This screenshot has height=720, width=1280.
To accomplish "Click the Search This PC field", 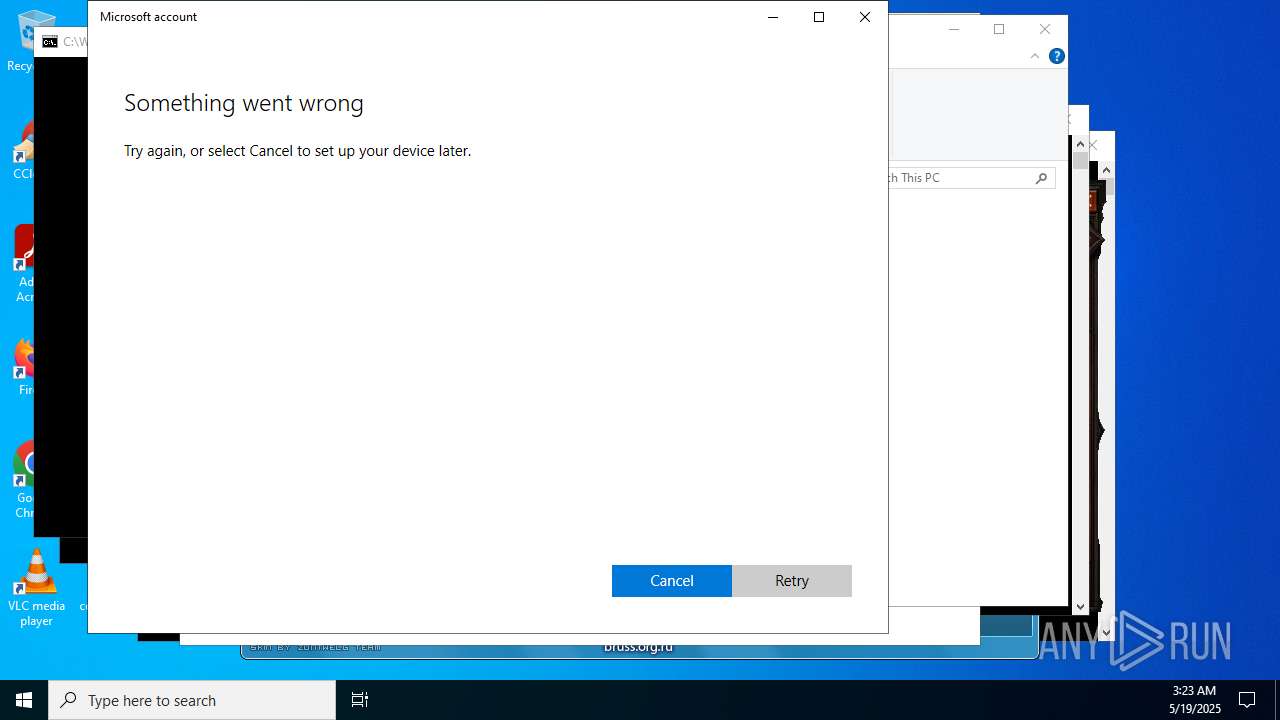I will coord(972,178).
